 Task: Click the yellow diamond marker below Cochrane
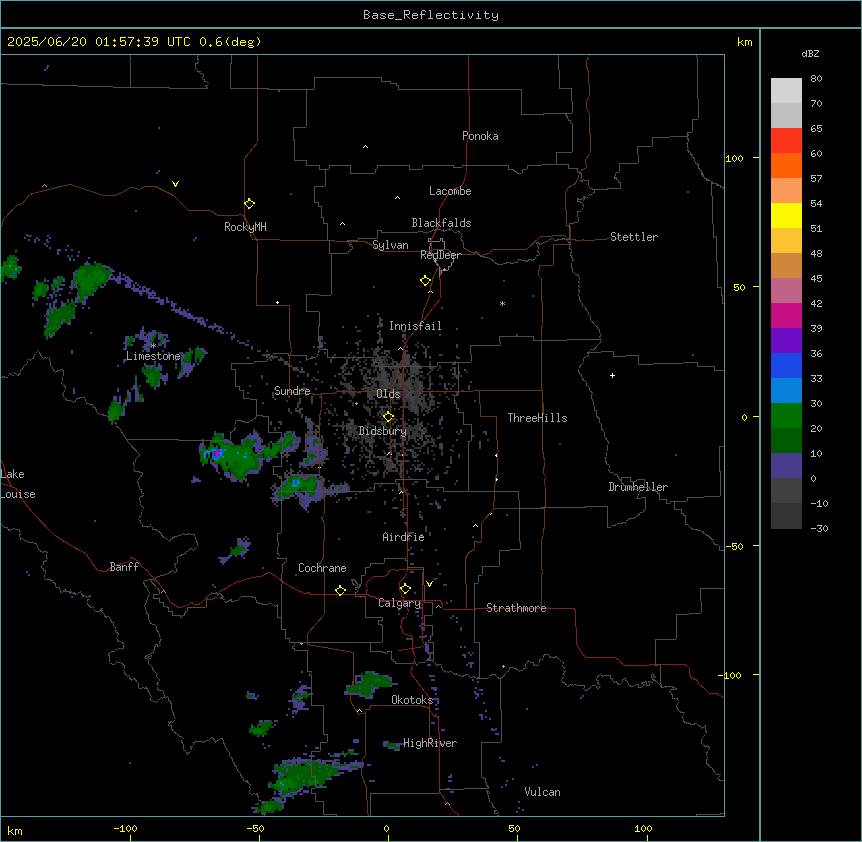340,590
